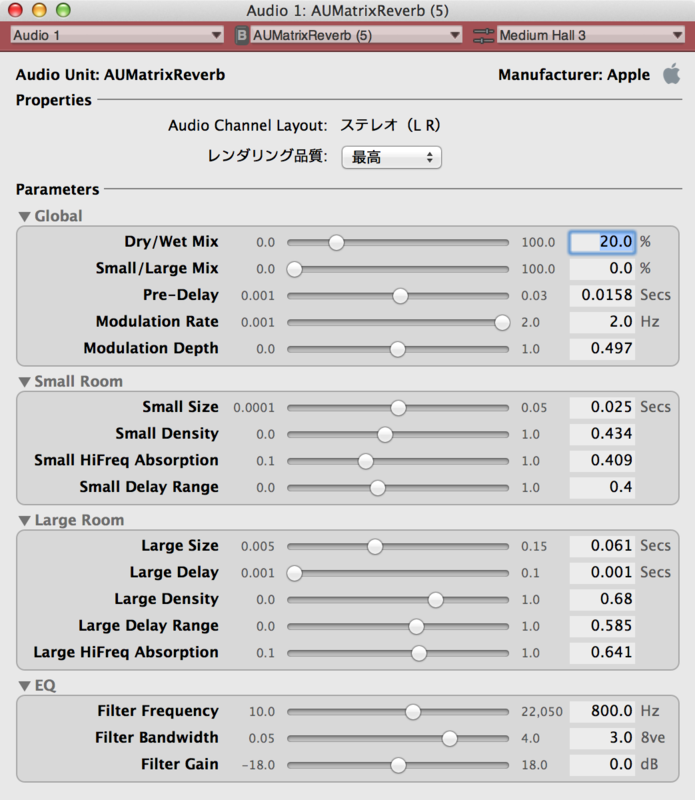Open the Audio 1 track dropdown

coord(117,35)
